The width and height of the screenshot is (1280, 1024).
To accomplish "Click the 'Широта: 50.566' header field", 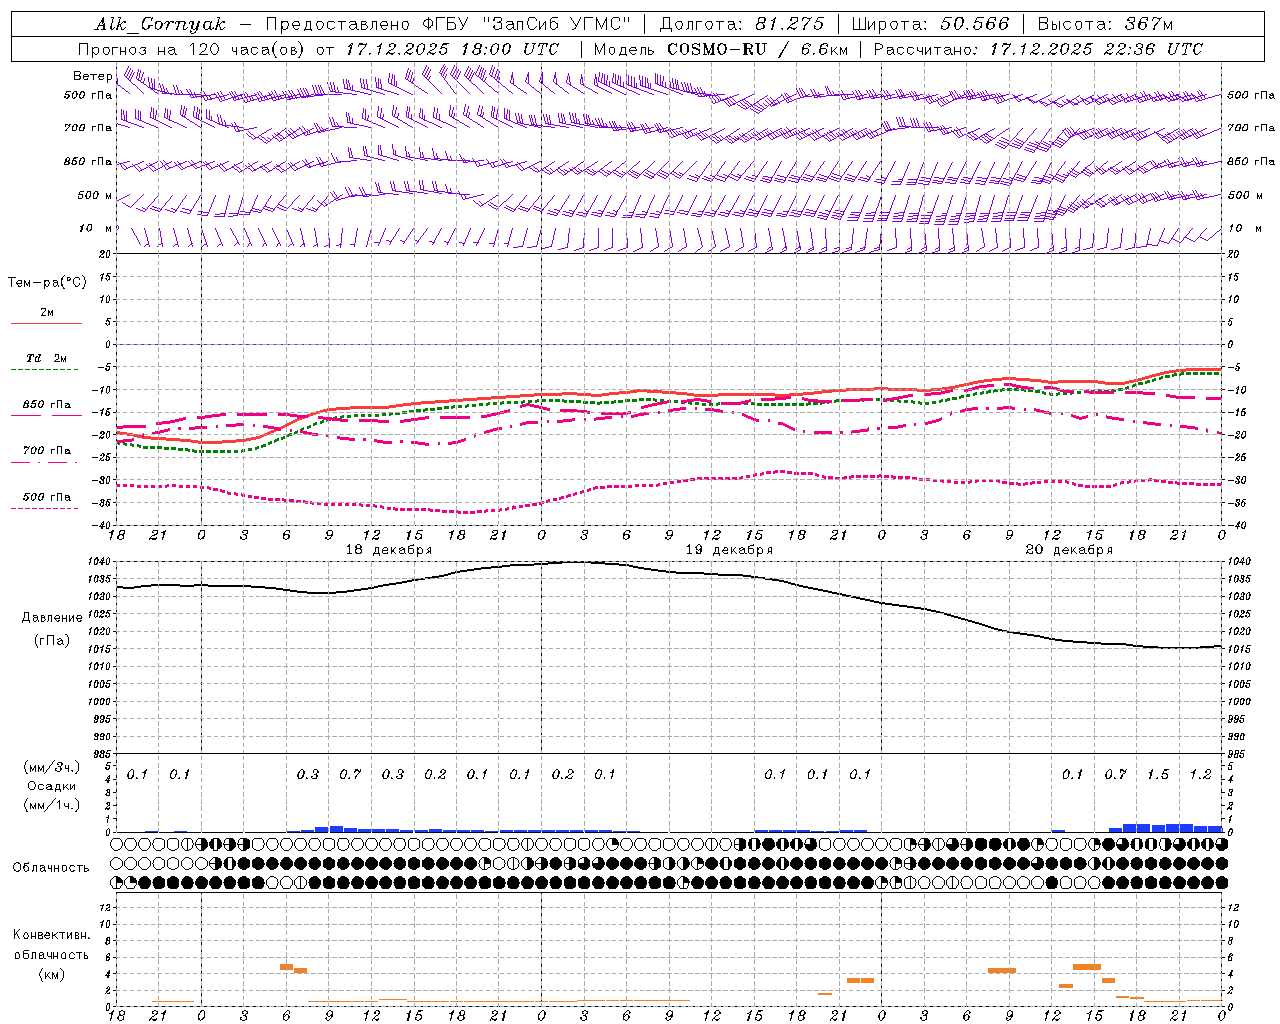I will tap(931, 24).
